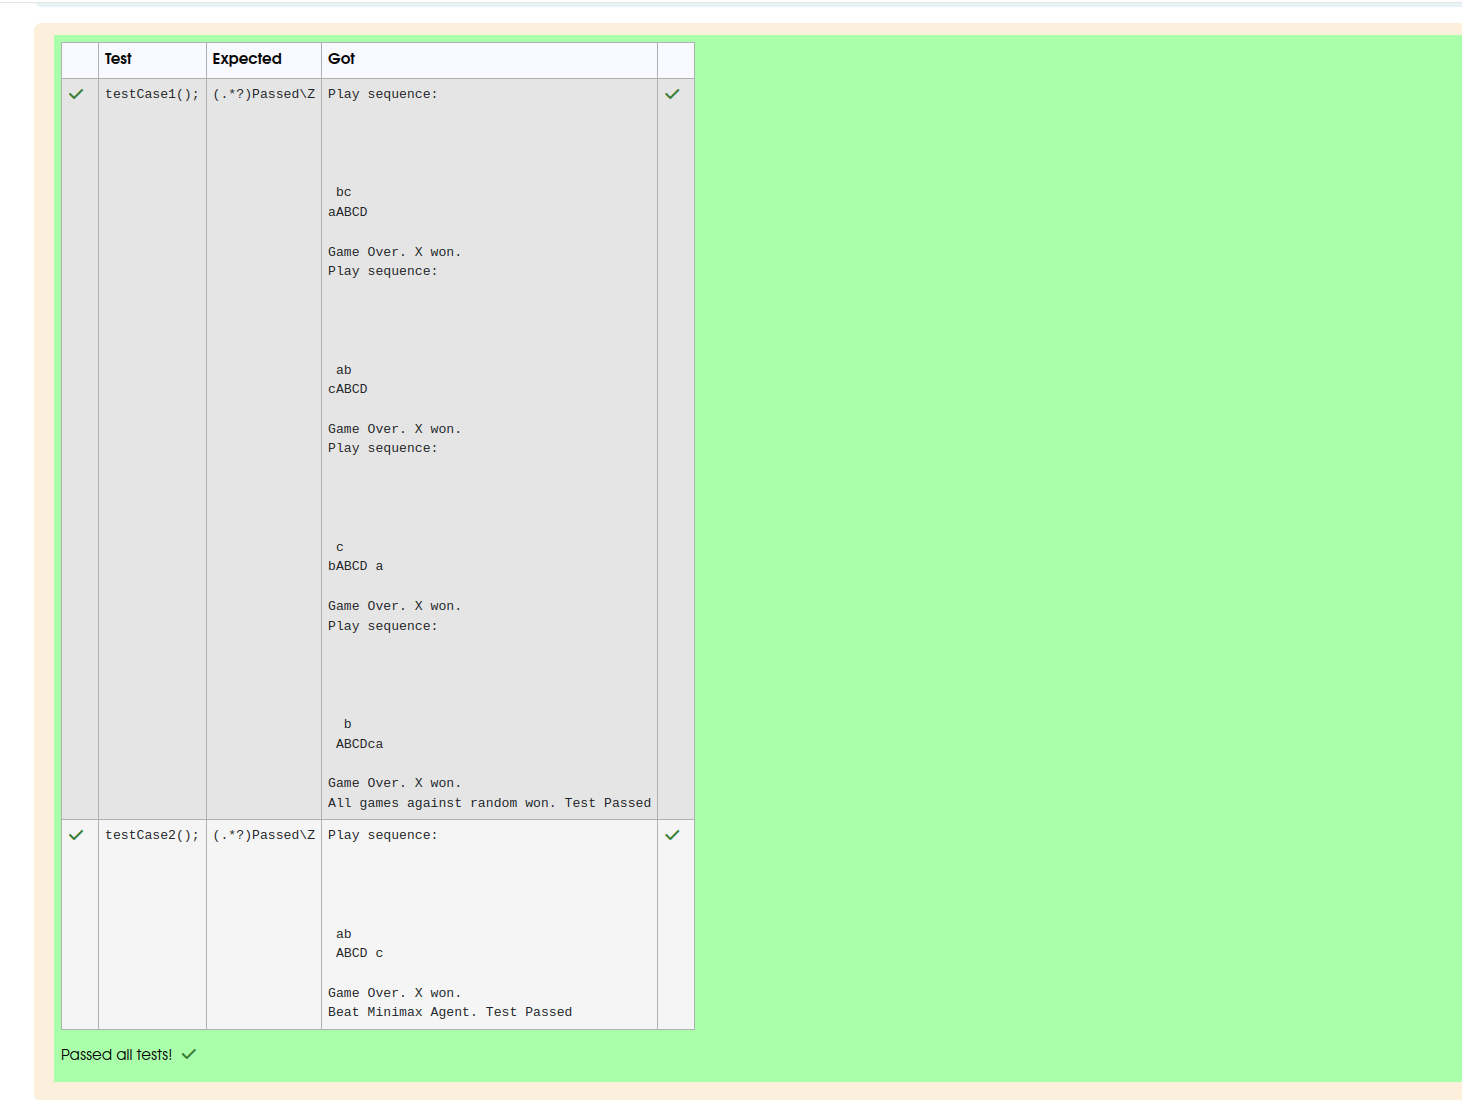Select the "Test" column header

118,59
